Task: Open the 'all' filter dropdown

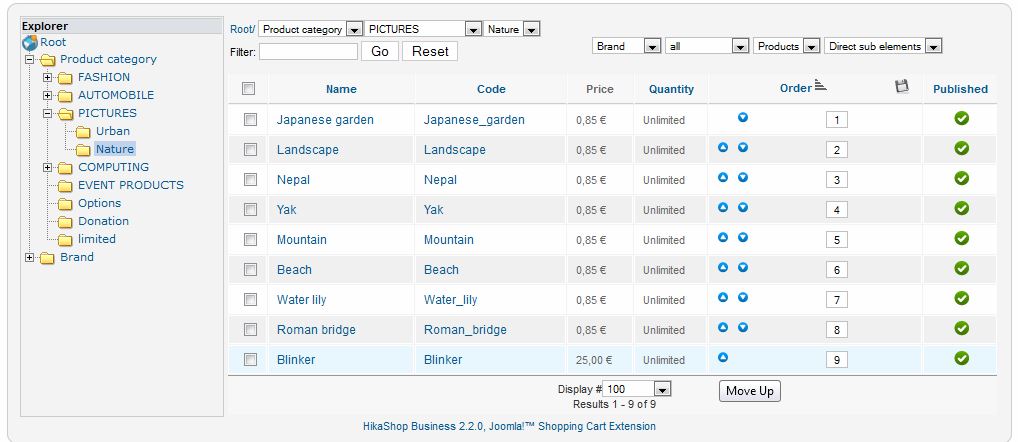Action: coord(707,46)
